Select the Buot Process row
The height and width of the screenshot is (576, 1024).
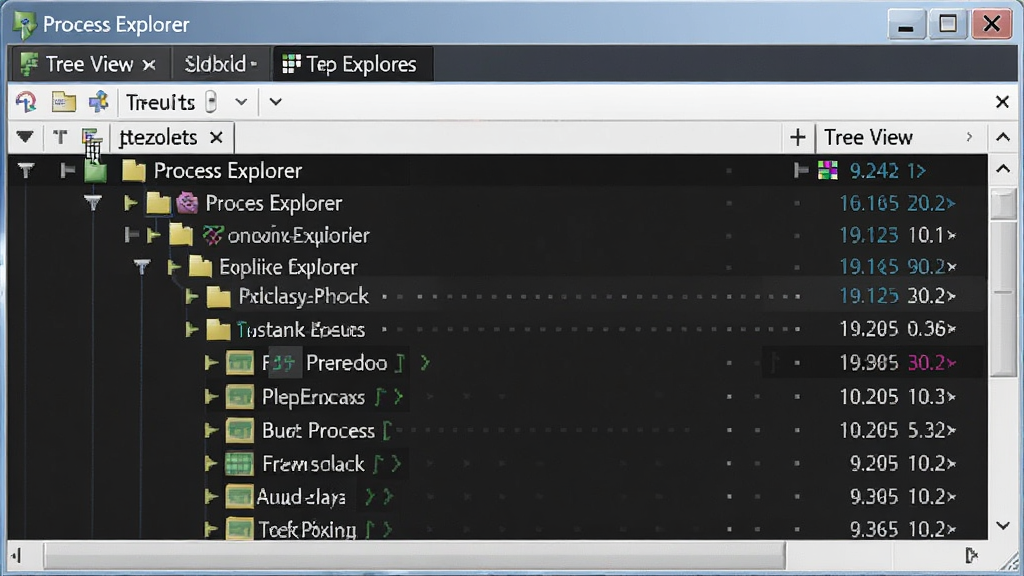498,430
